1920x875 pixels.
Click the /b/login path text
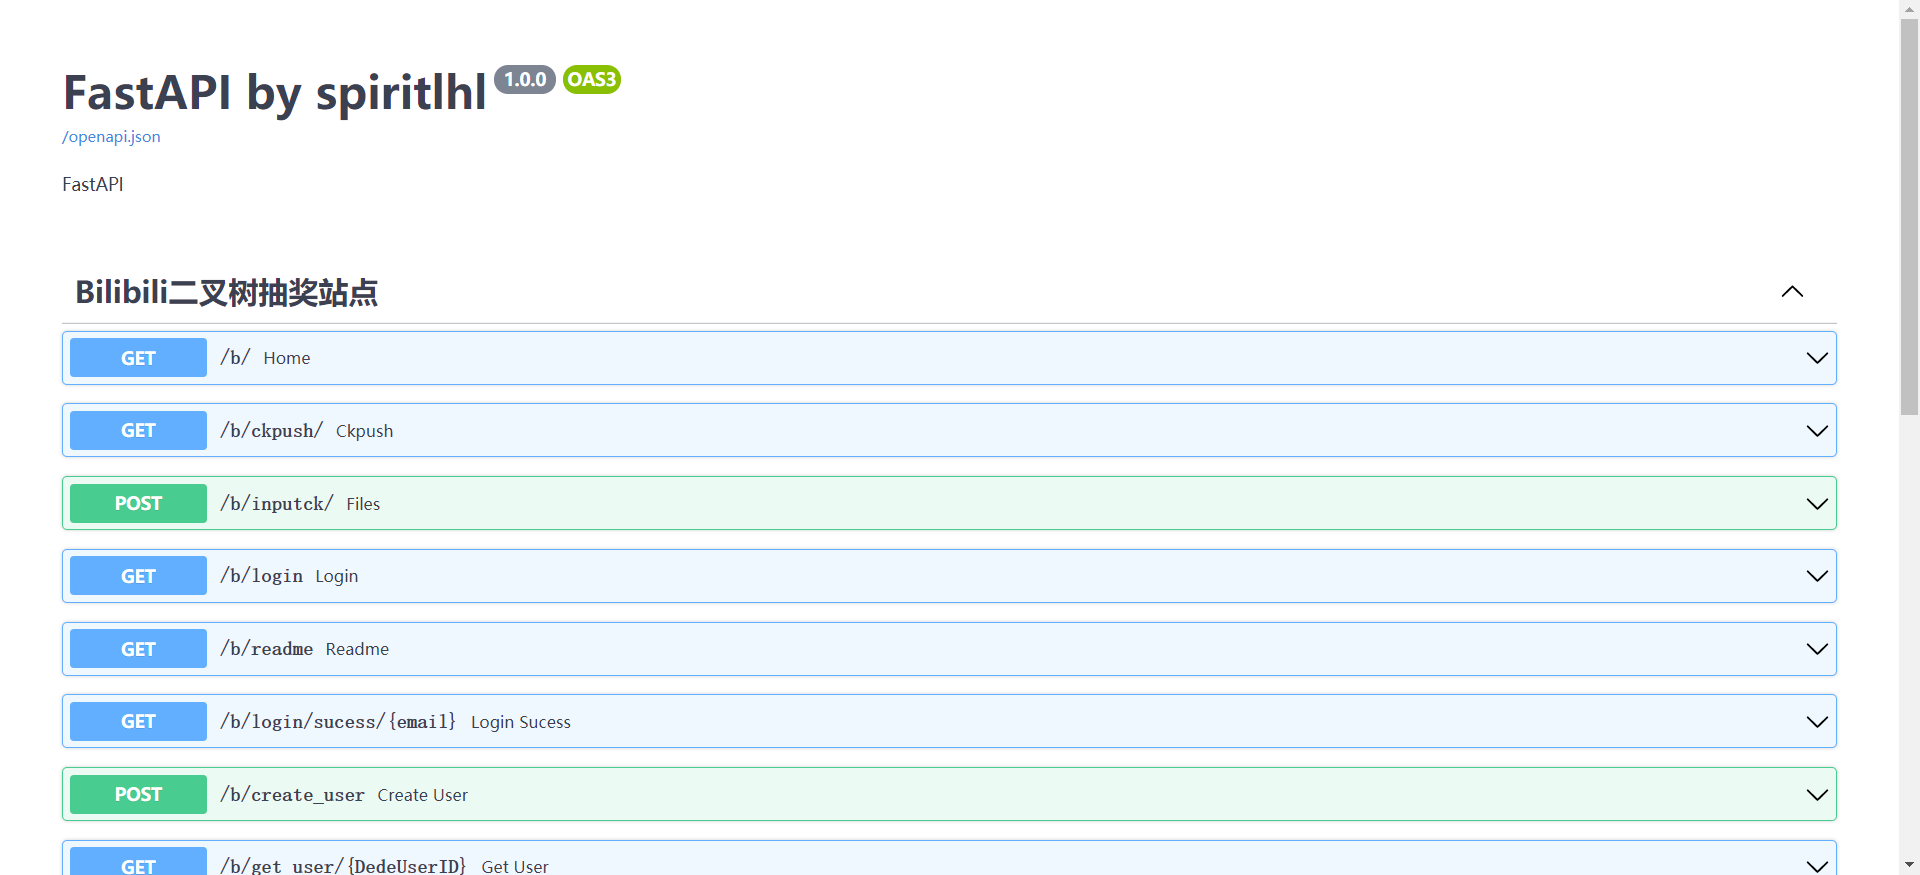261,576
